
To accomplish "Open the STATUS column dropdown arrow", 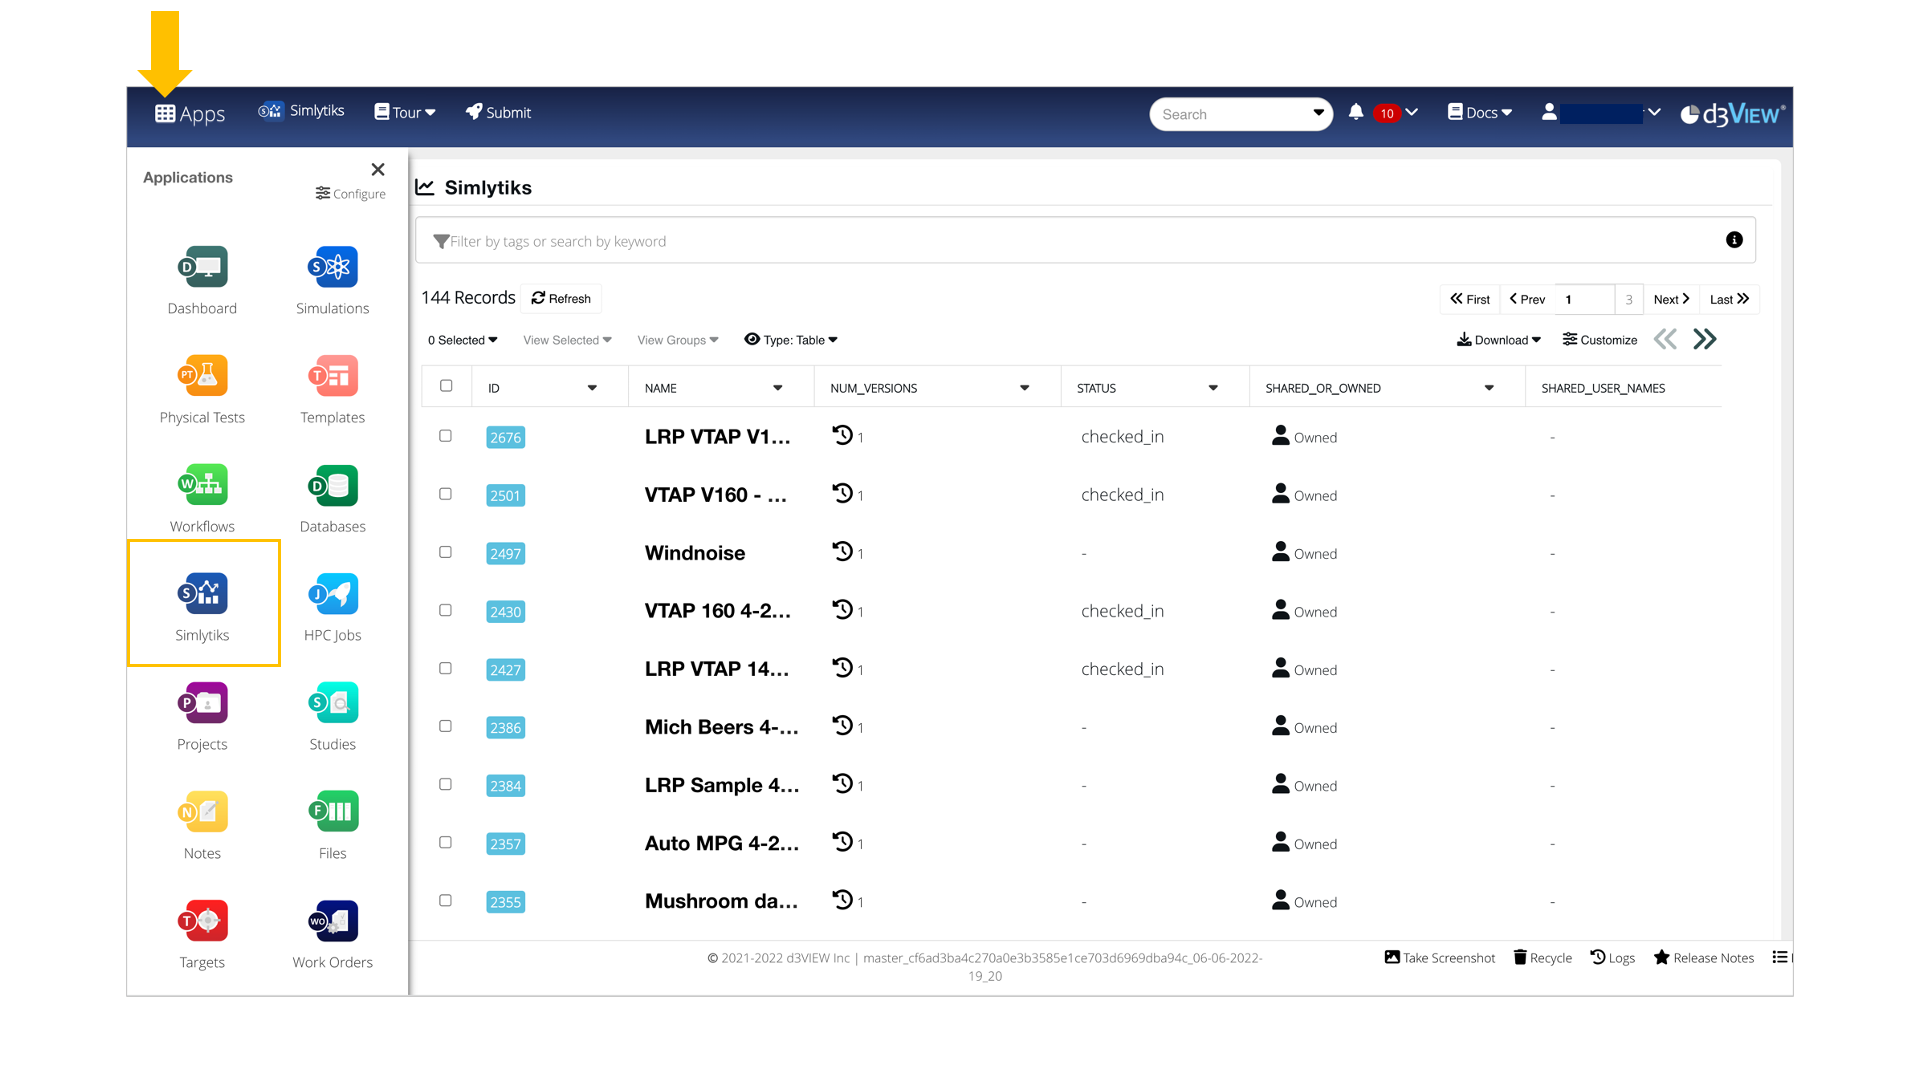I will [1213, 388].
